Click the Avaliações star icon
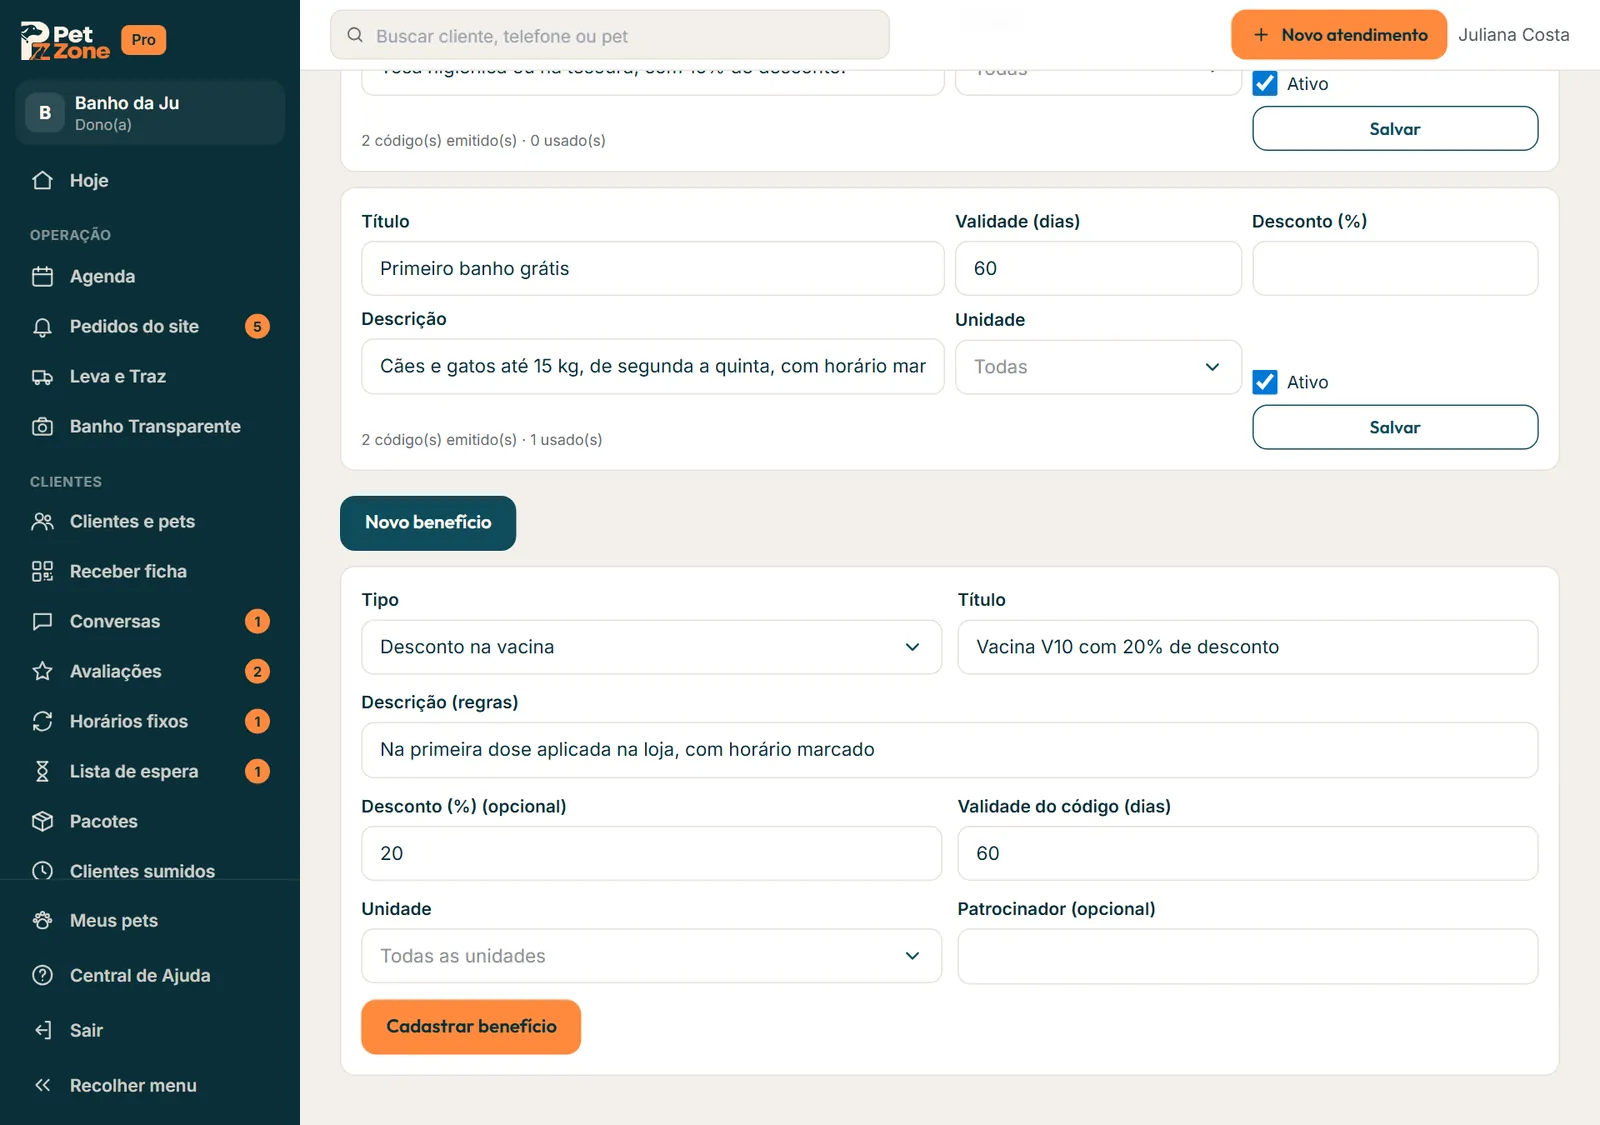 coord(42,671)
